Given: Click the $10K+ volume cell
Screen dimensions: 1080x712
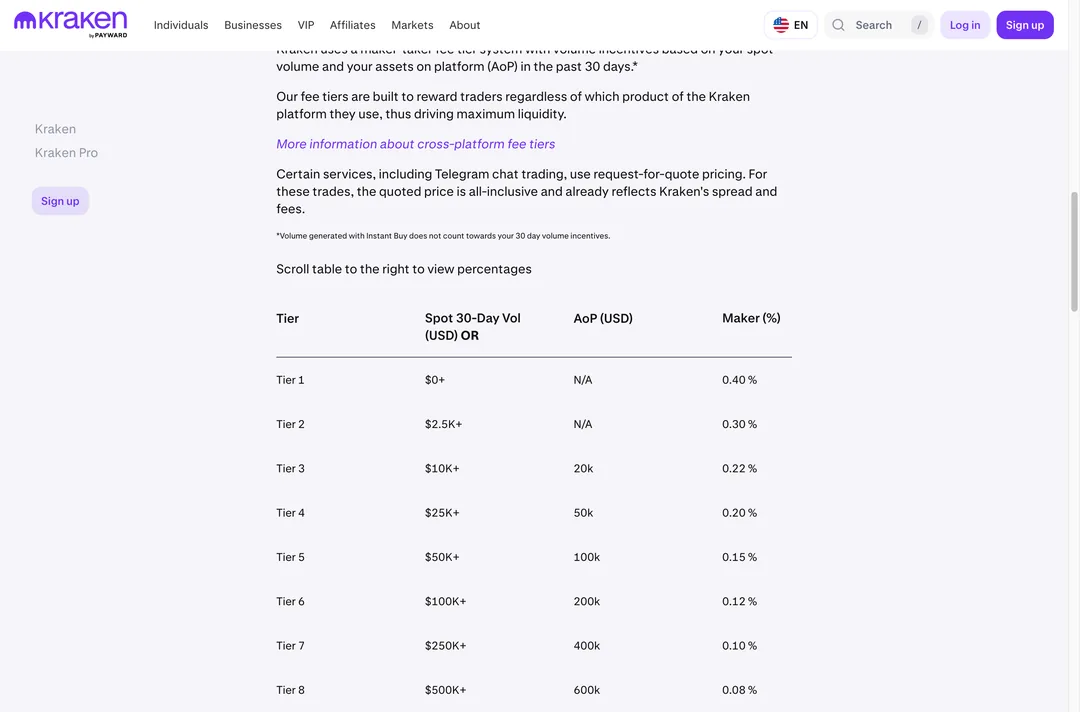Looking at the screenshot, I should 442,468.
